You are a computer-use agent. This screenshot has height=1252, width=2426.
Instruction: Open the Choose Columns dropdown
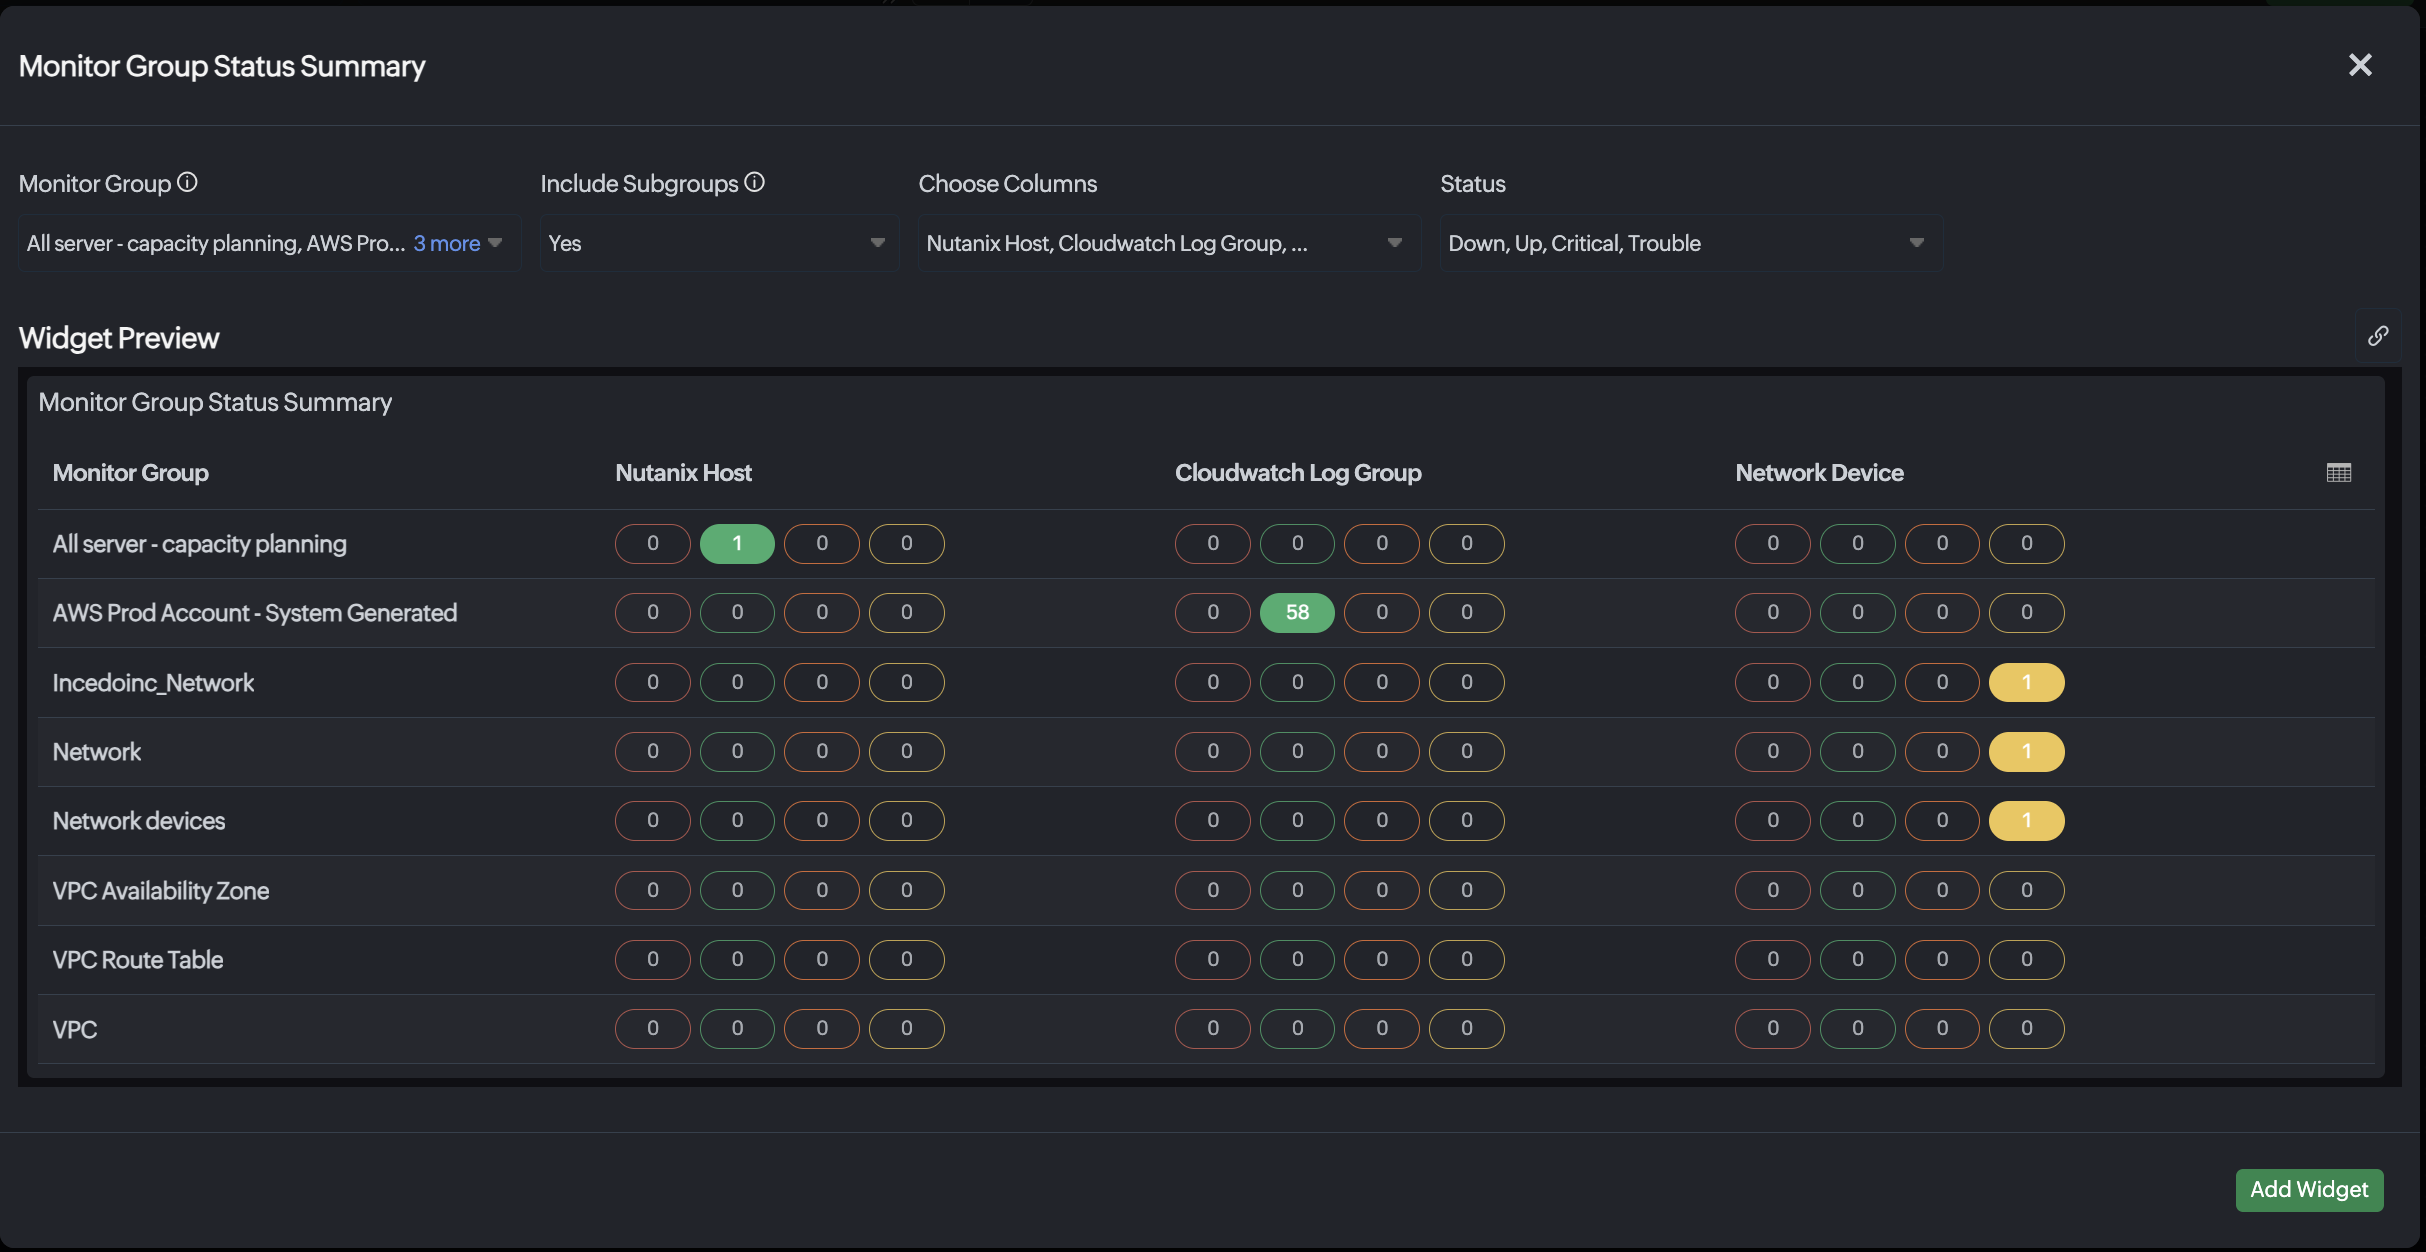pyautogui.click(x=1169, y=243)
